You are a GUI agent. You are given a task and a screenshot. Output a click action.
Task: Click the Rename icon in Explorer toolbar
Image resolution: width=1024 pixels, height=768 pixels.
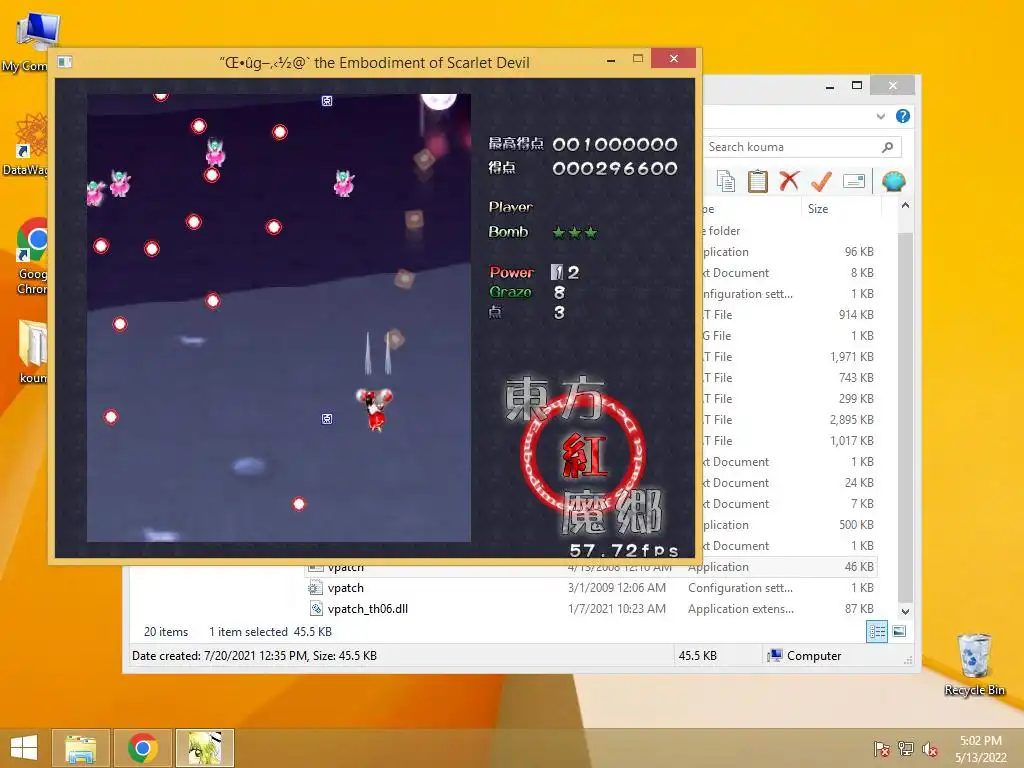pyautogui.click(x=854, y=181)
